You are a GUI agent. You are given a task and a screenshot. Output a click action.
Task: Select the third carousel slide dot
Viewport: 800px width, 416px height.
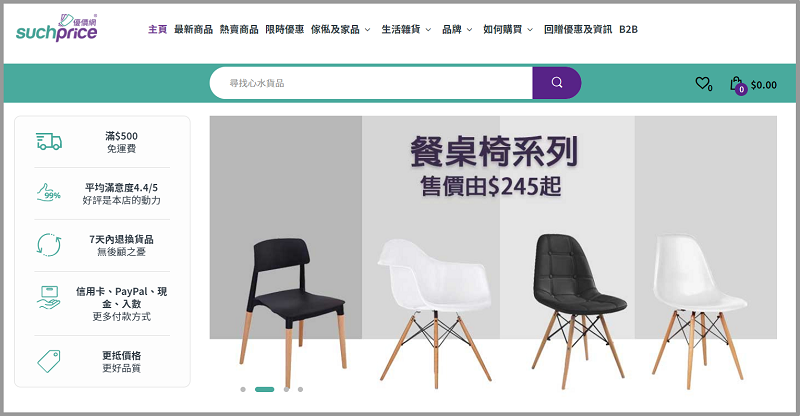[286, 389]
